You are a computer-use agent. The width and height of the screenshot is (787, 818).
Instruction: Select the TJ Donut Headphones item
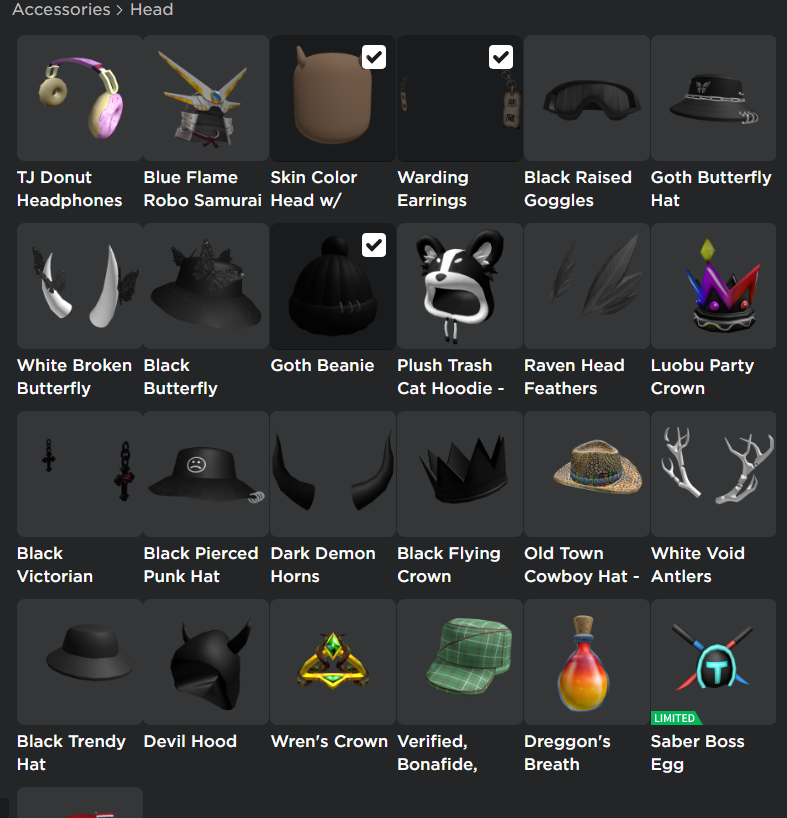coord(80,98)
